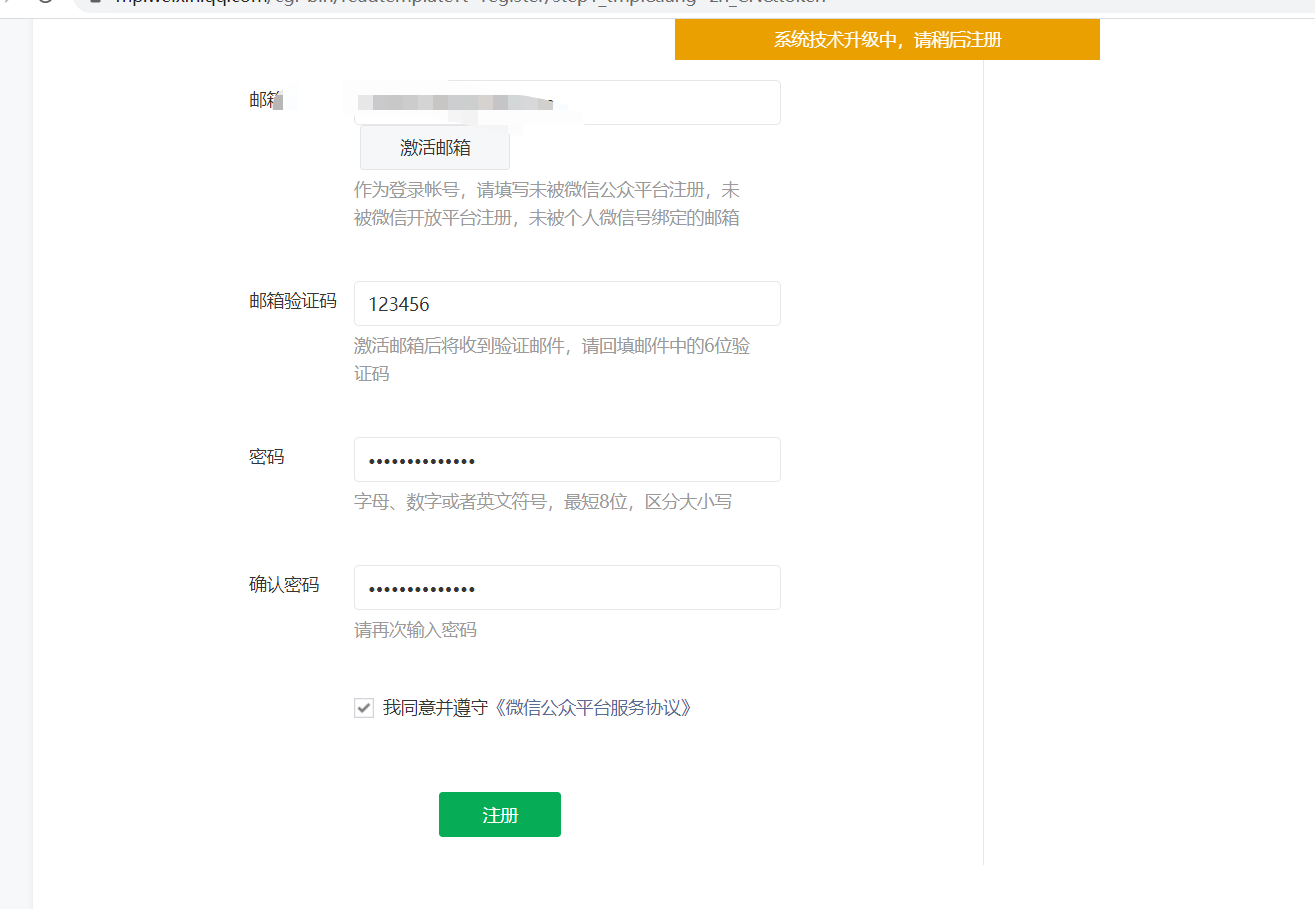1315x909 pixels.
Task: Click the browser address bar URL
Action: 470,3
